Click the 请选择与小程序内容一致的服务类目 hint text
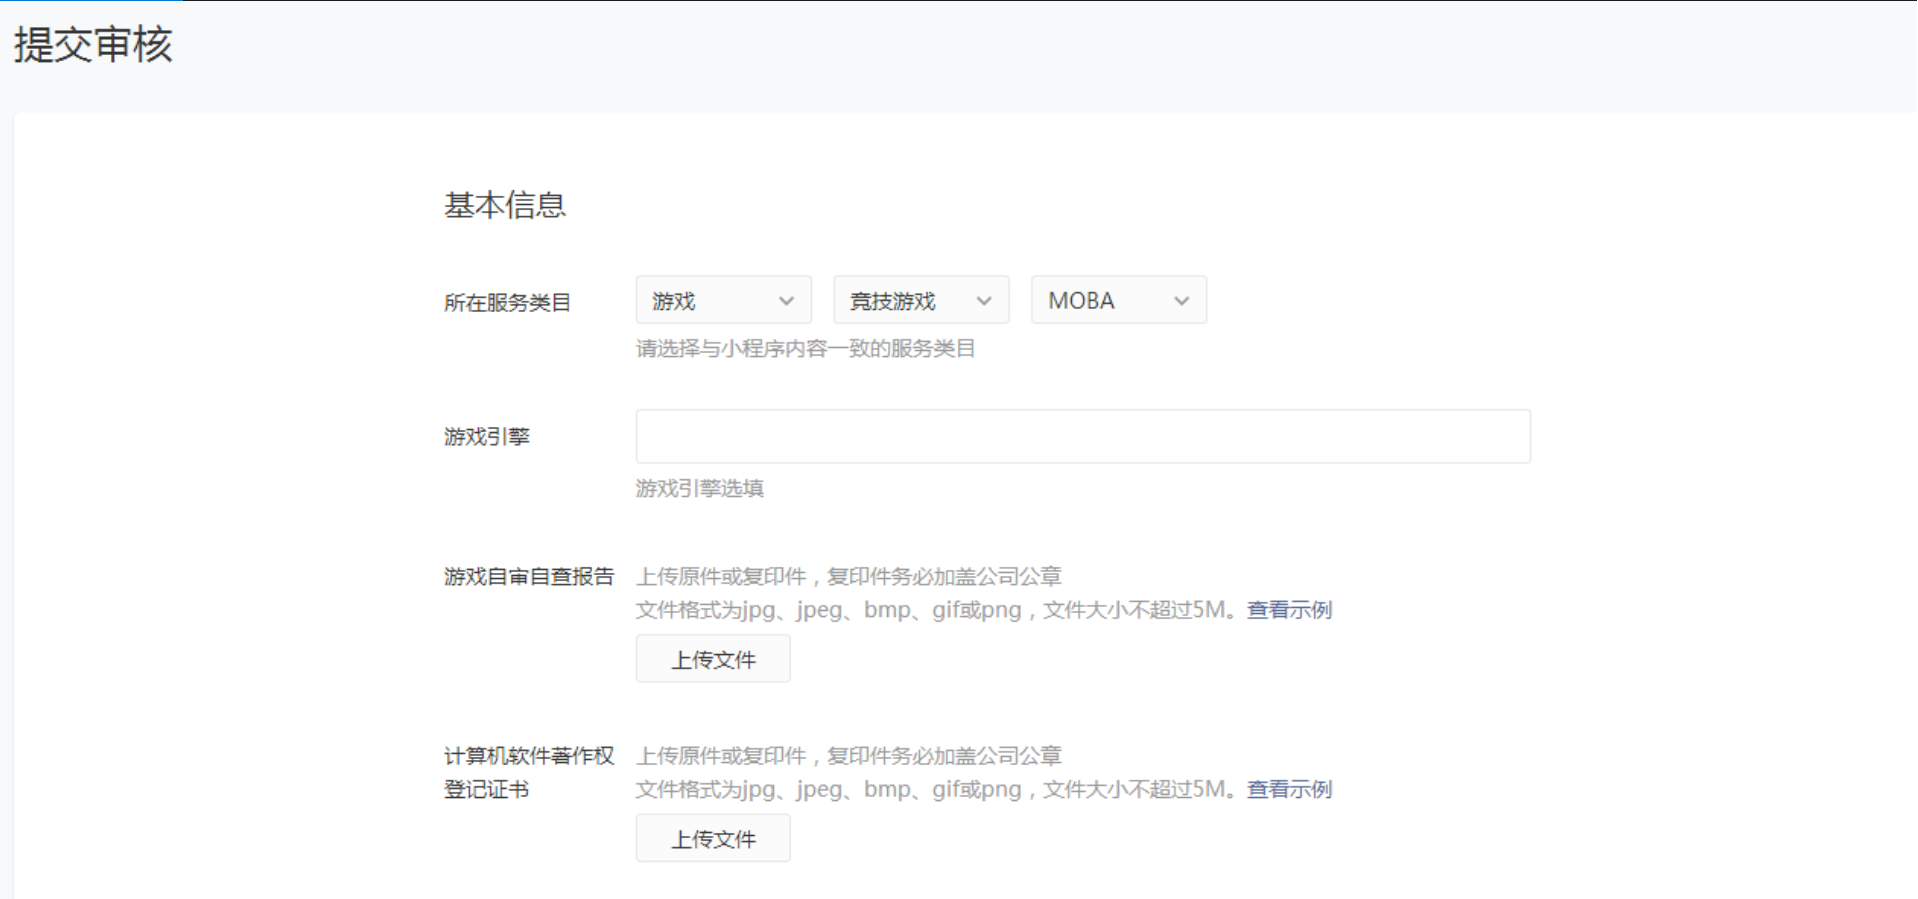Image resolution: width=1918 pixels, height=899 pixels. point(805,348)
